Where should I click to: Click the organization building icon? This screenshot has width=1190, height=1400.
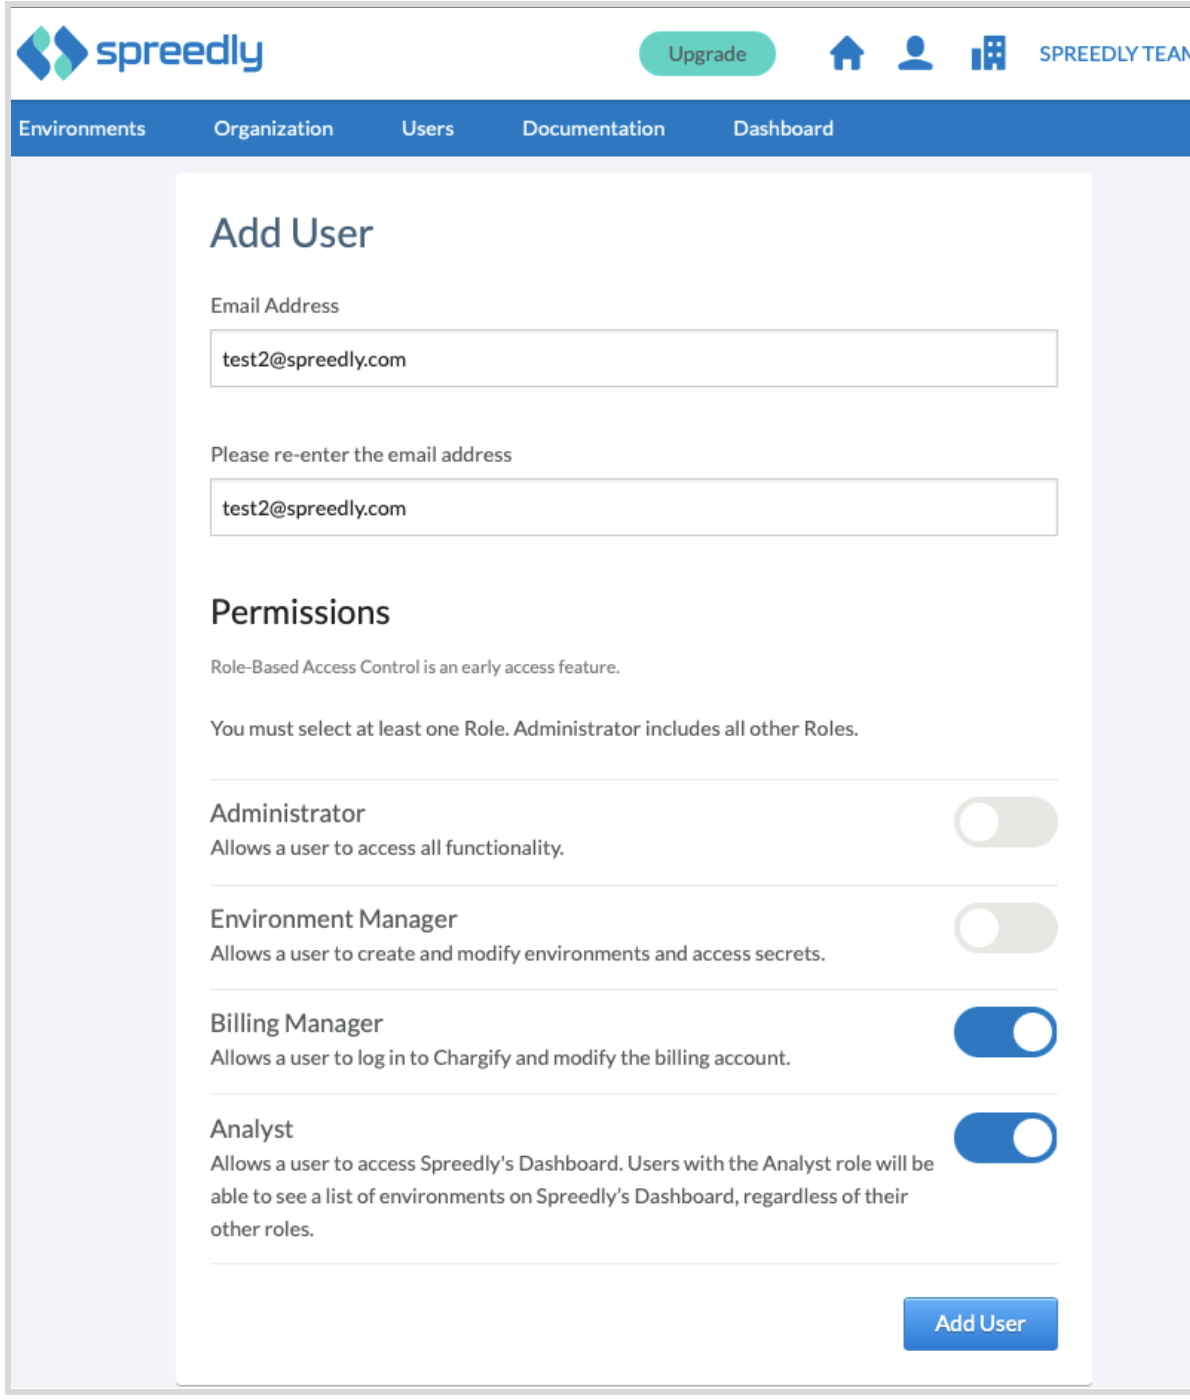(988, 53)
